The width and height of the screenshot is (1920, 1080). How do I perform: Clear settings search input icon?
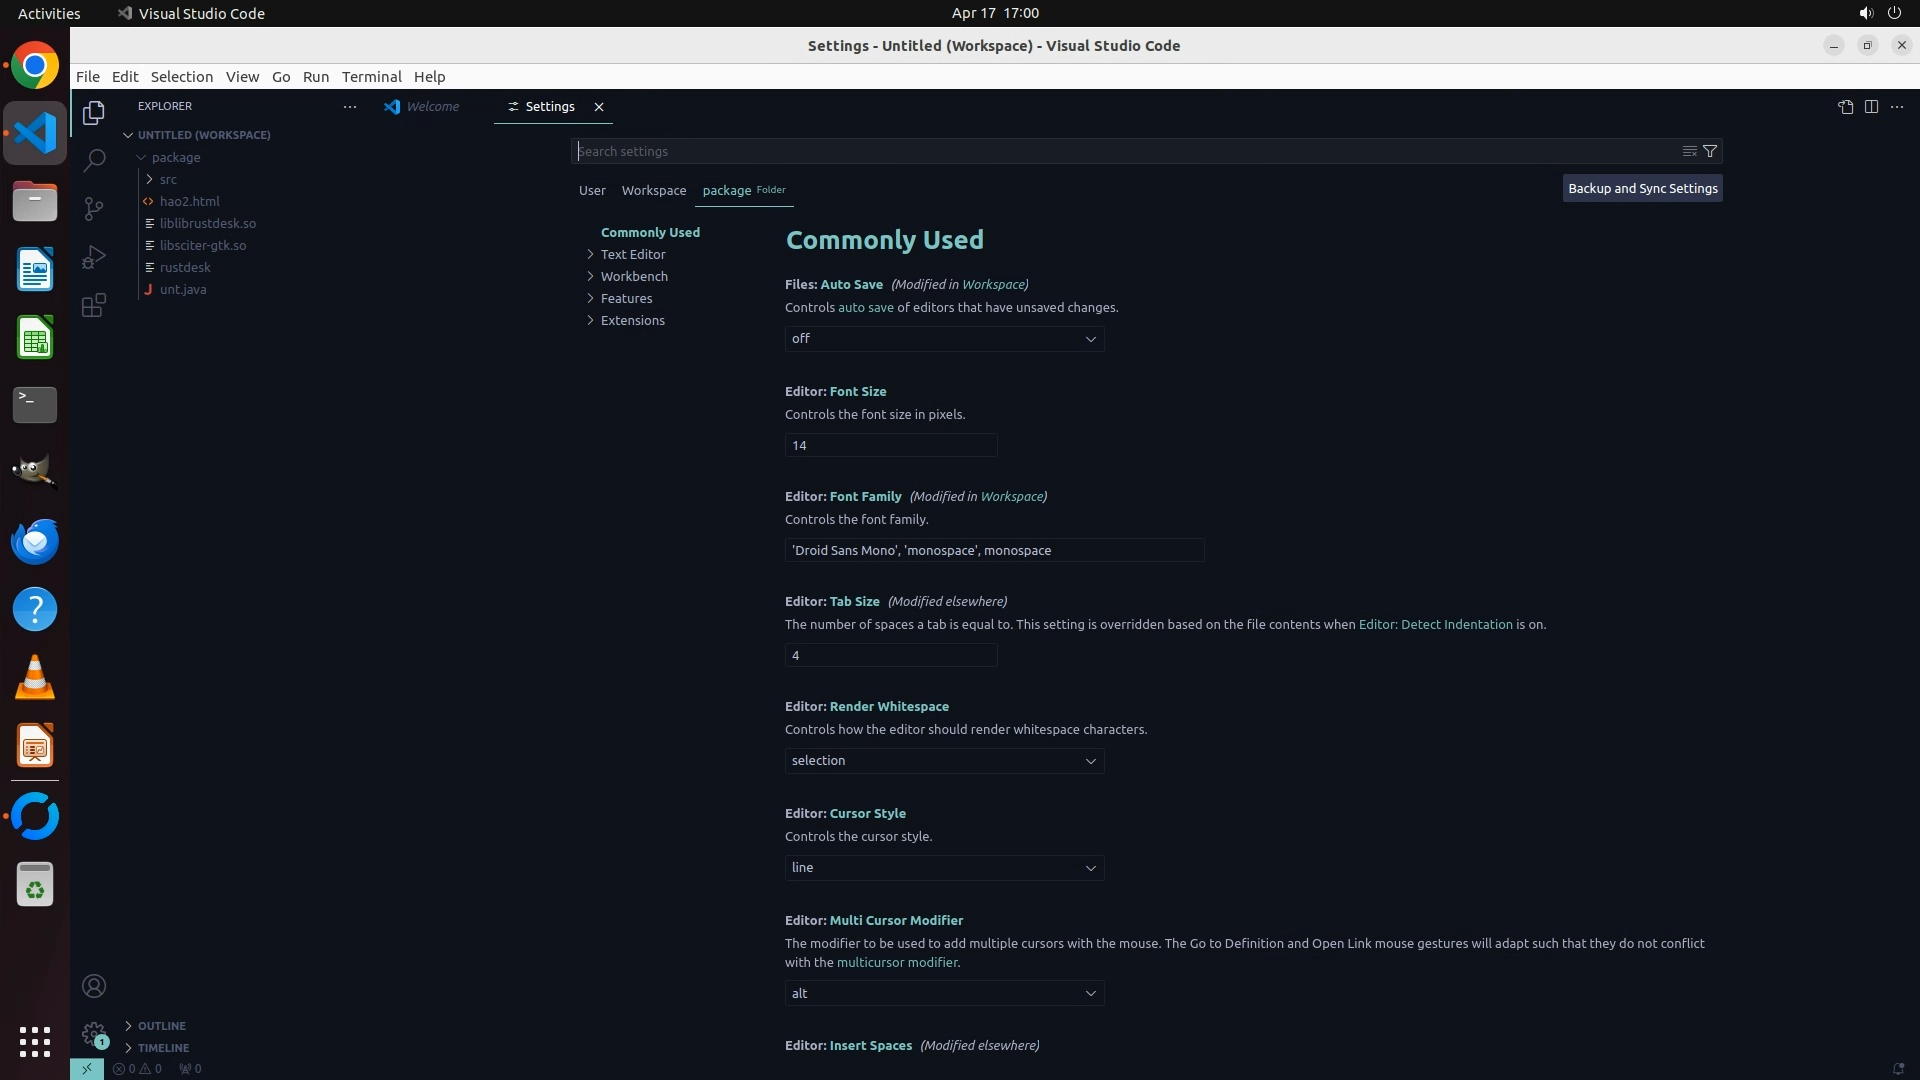(x=1689, y=151)
